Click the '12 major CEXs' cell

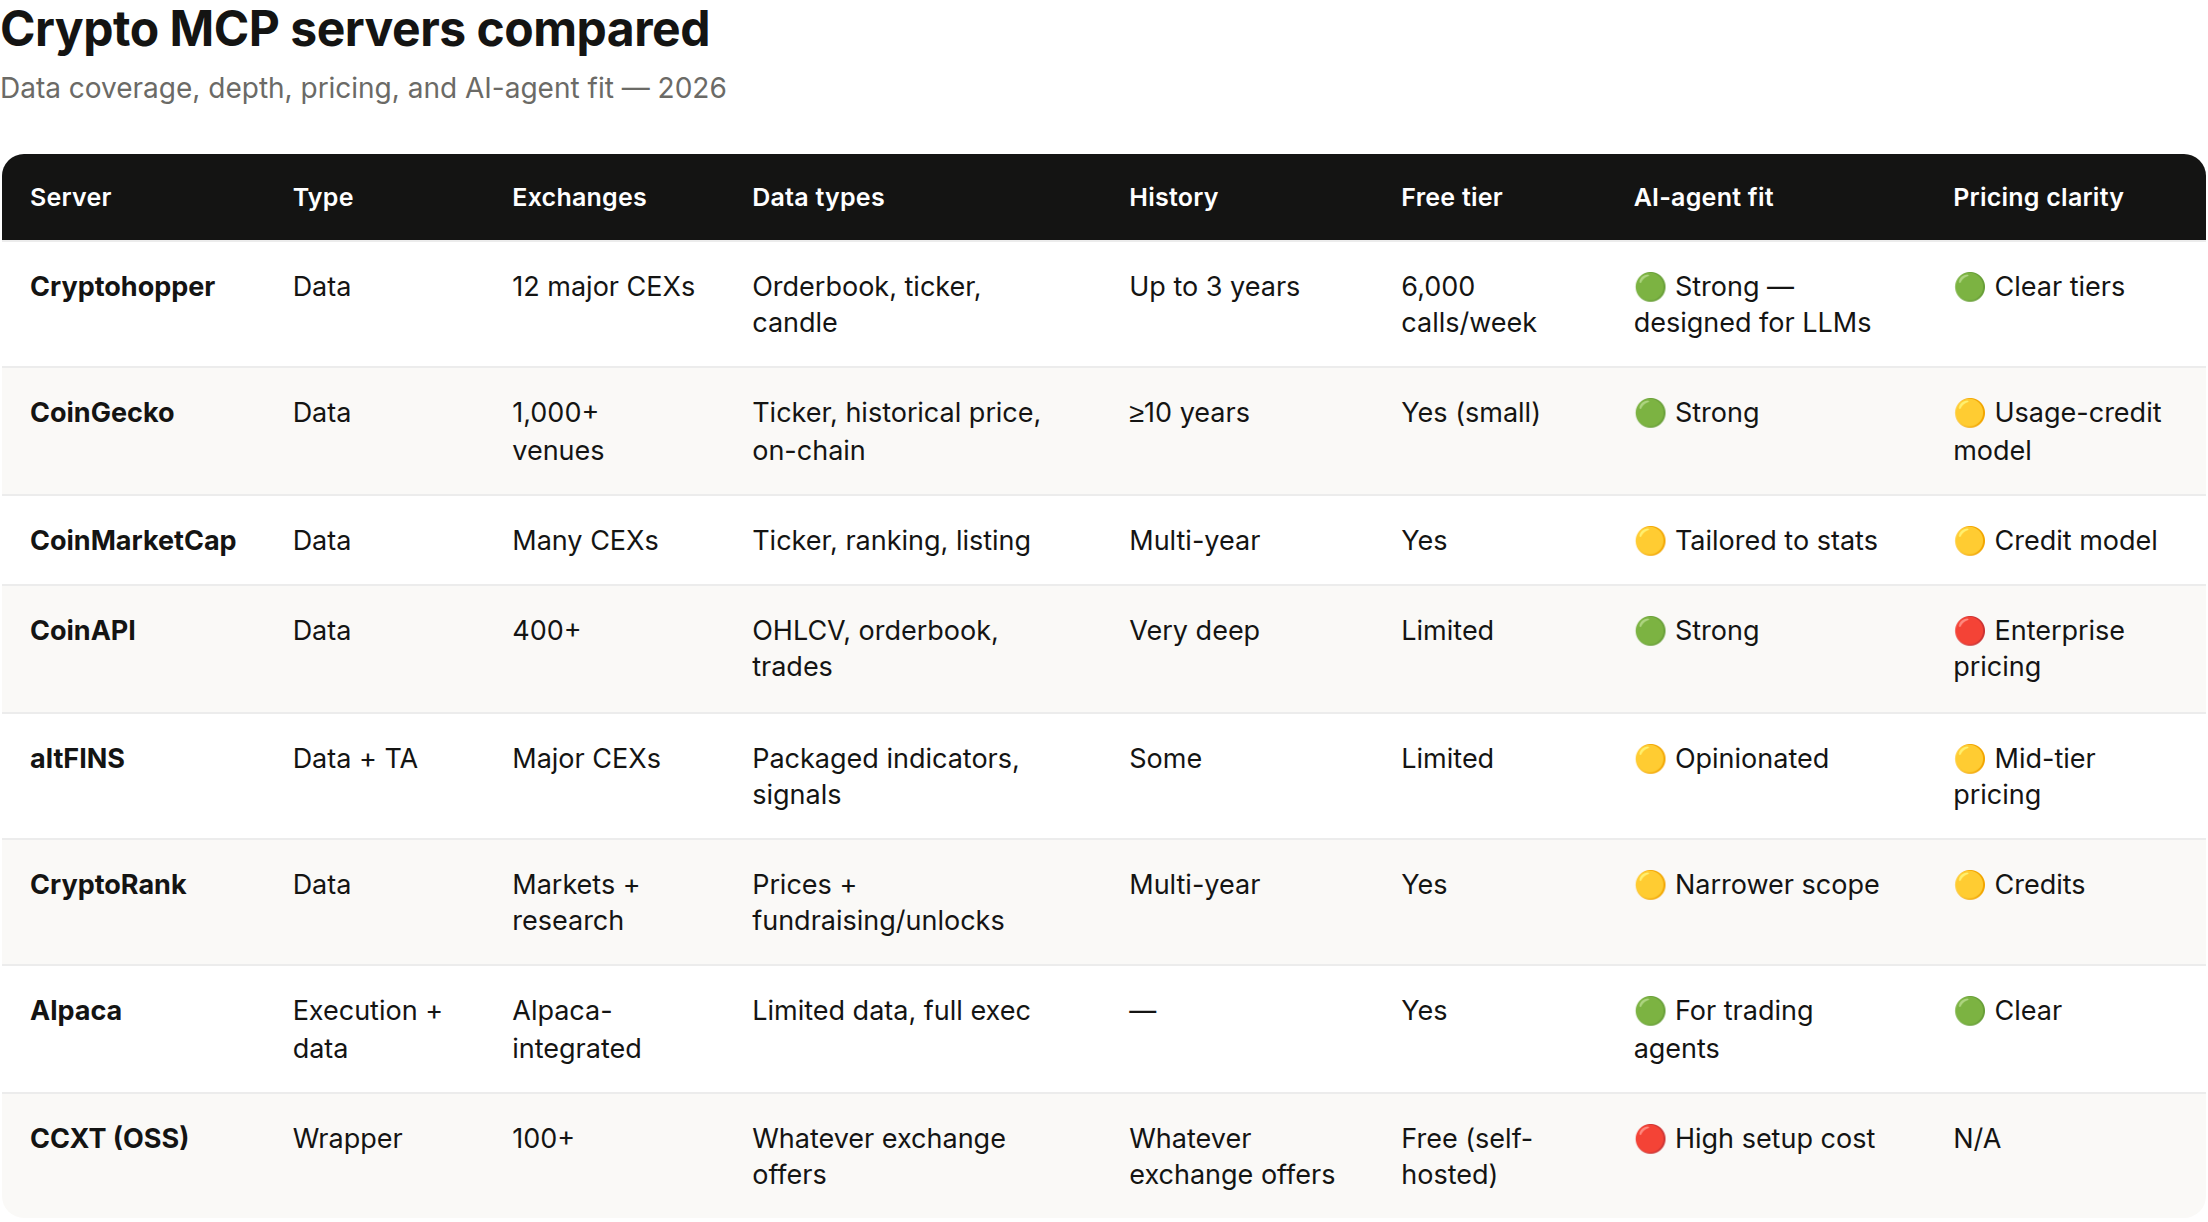coord(603,287)
